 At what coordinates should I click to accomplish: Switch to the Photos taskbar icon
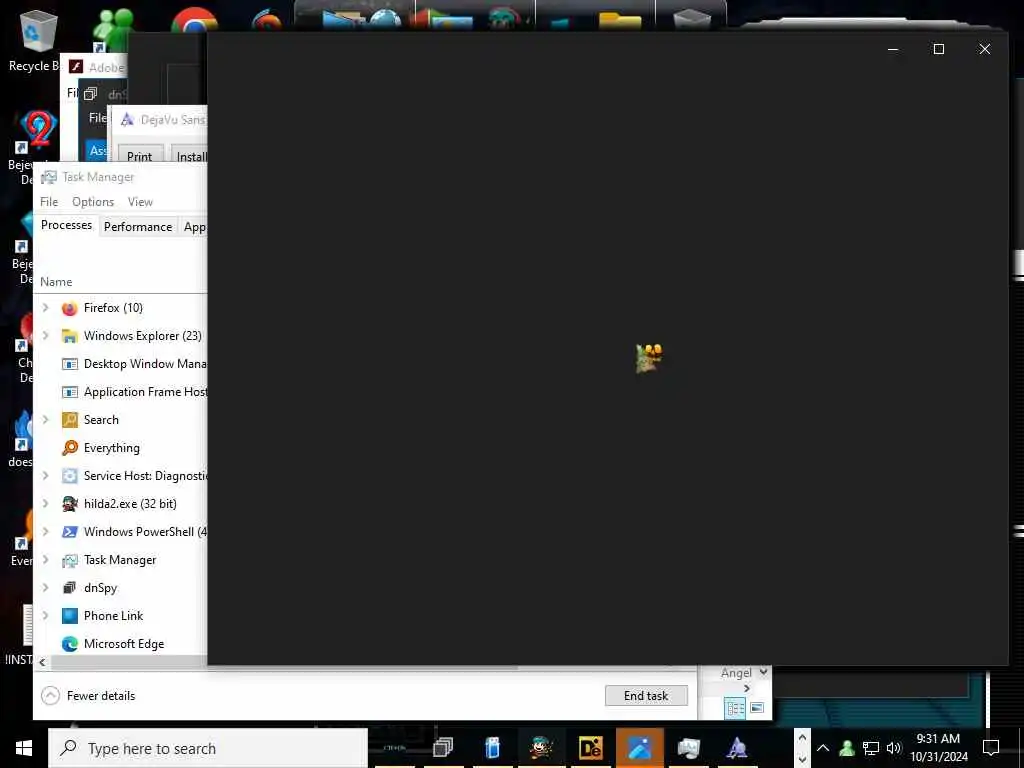point(639,748)
